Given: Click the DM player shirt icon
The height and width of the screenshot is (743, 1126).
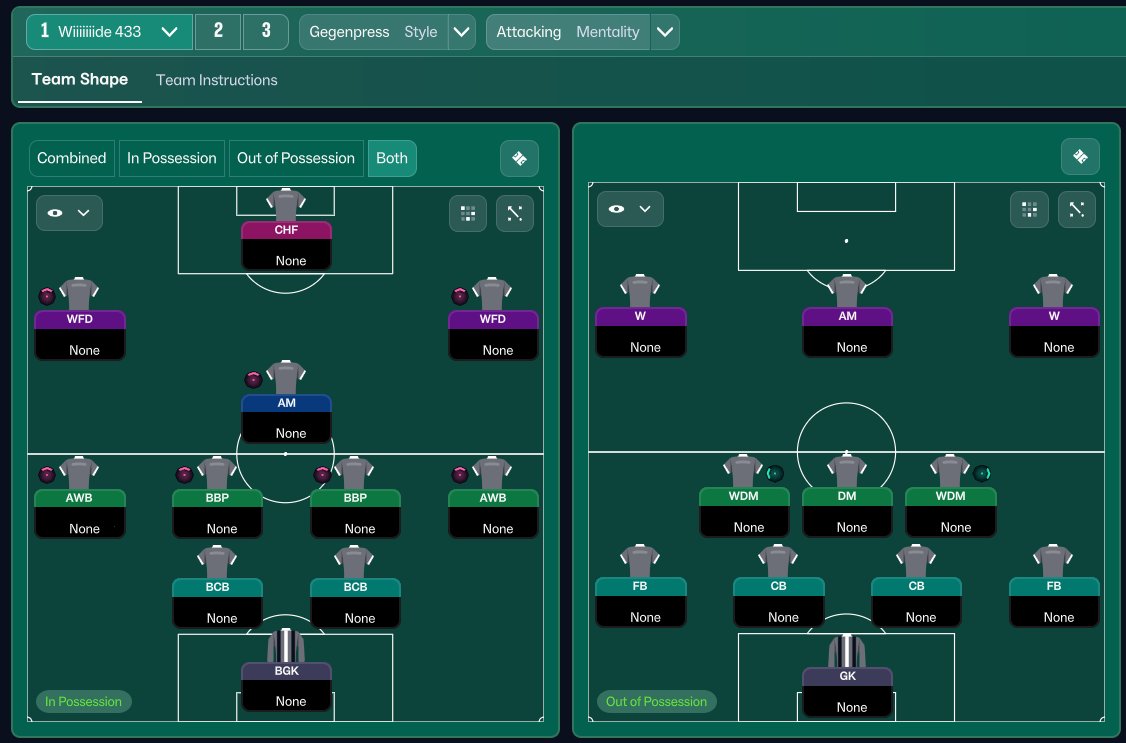Looking at the screenshot, I should tap(847, 471).
